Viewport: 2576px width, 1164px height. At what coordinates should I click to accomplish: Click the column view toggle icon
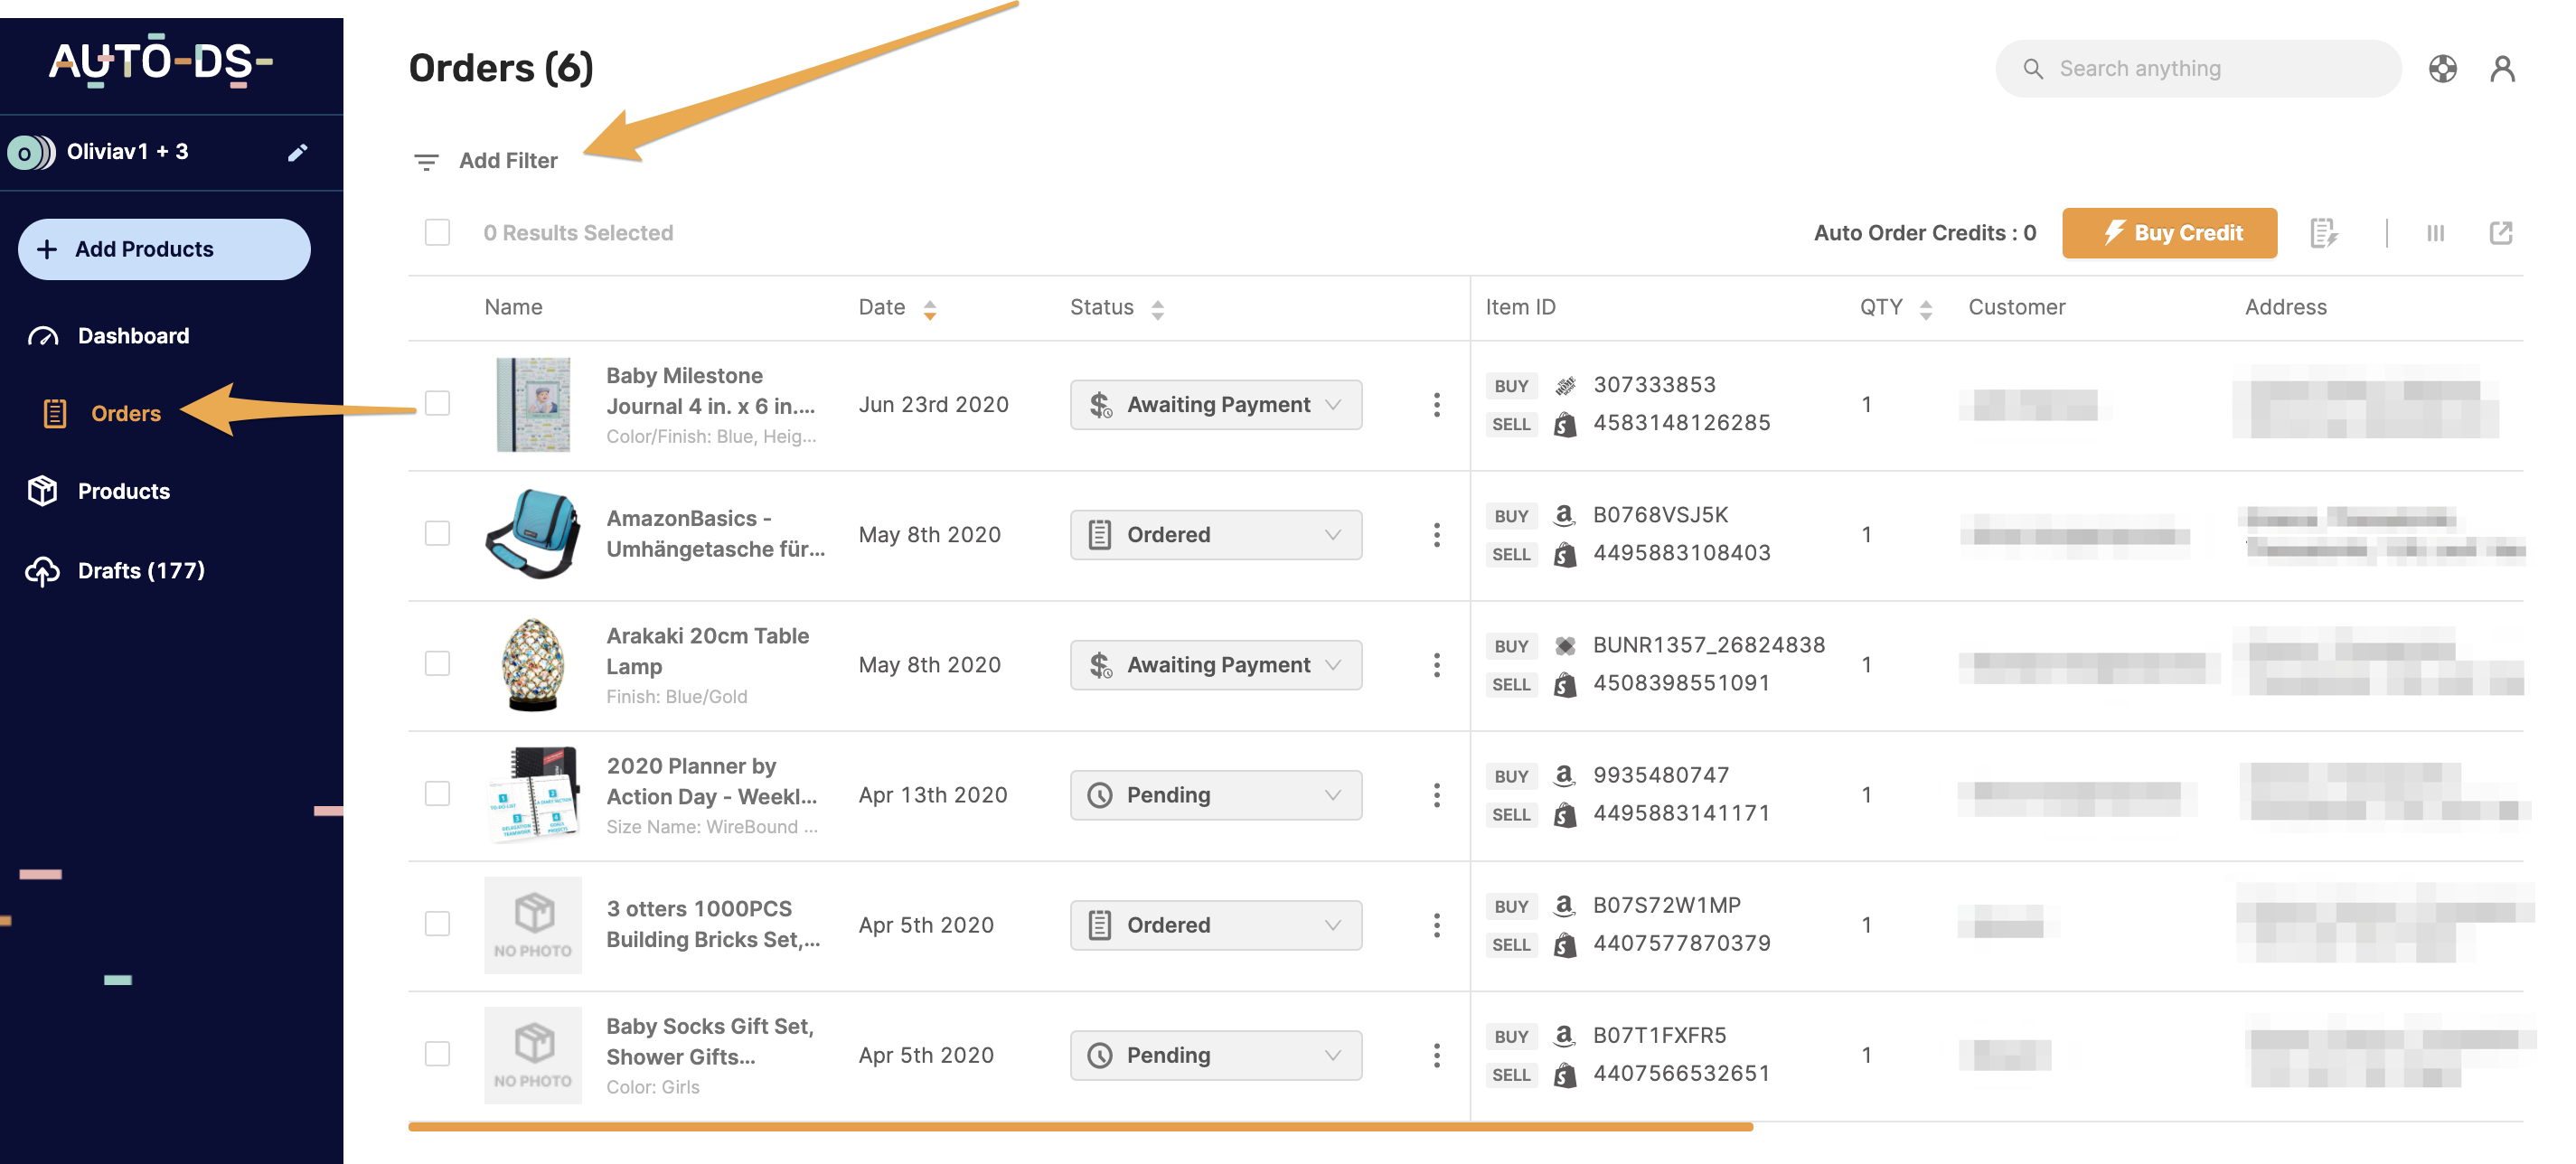point(2437,233)
